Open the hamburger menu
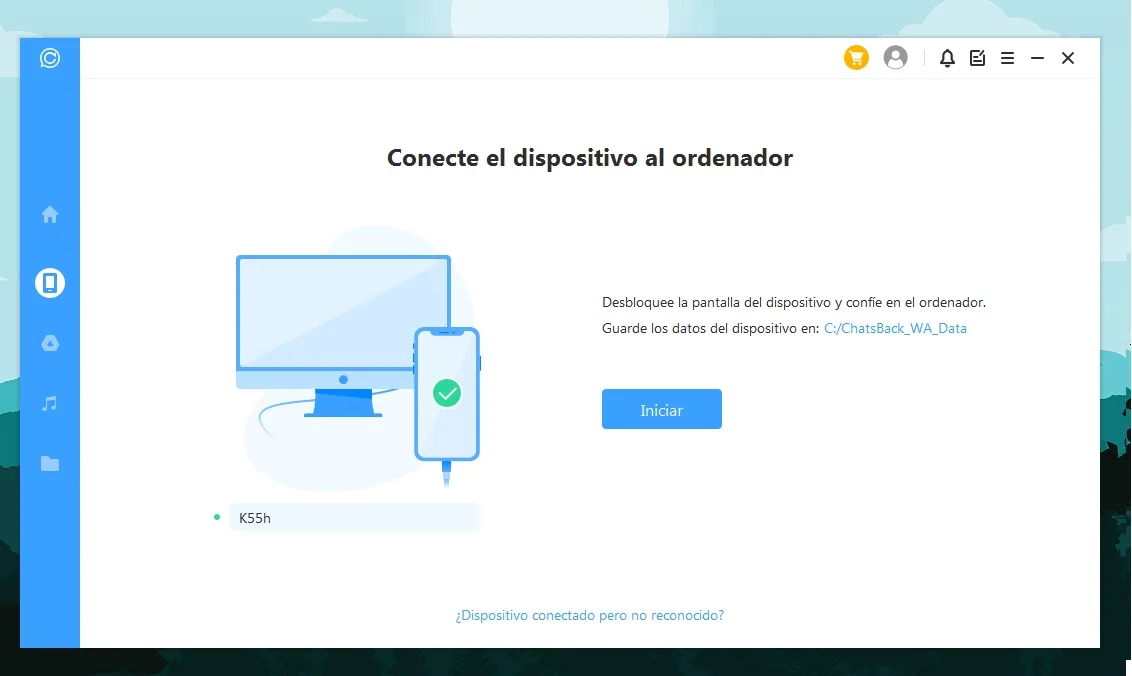1132x676 pixels. click(1008, 58)
